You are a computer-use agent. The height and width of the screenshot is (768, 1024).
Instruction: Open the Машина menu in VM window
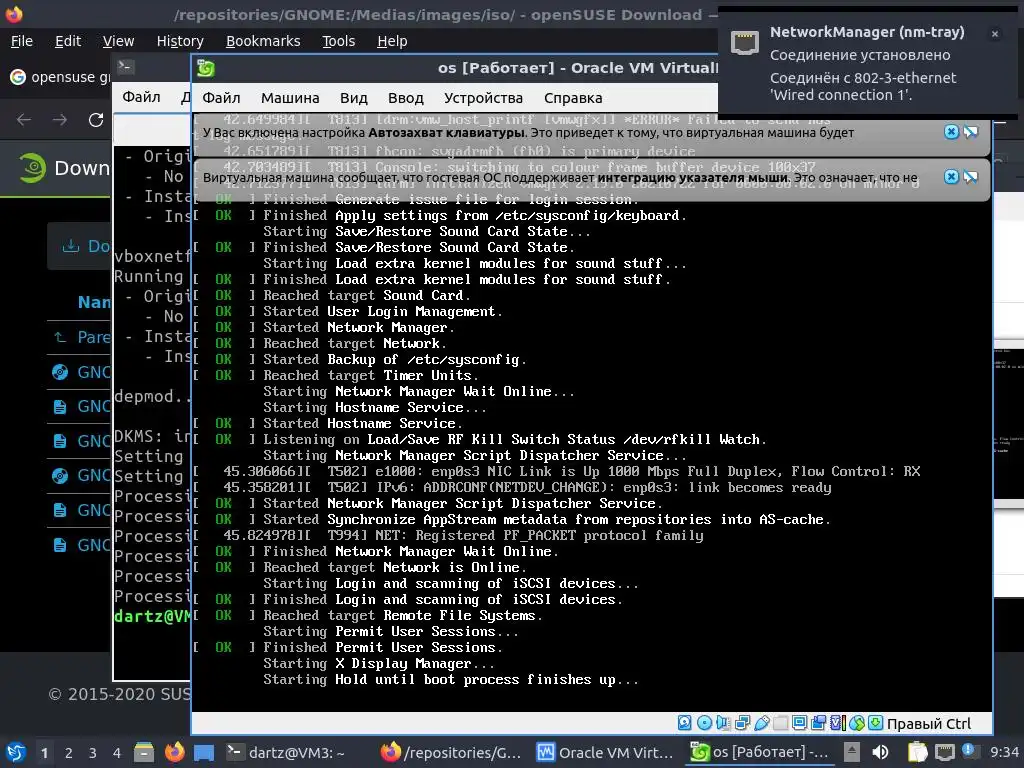(290, 98)
